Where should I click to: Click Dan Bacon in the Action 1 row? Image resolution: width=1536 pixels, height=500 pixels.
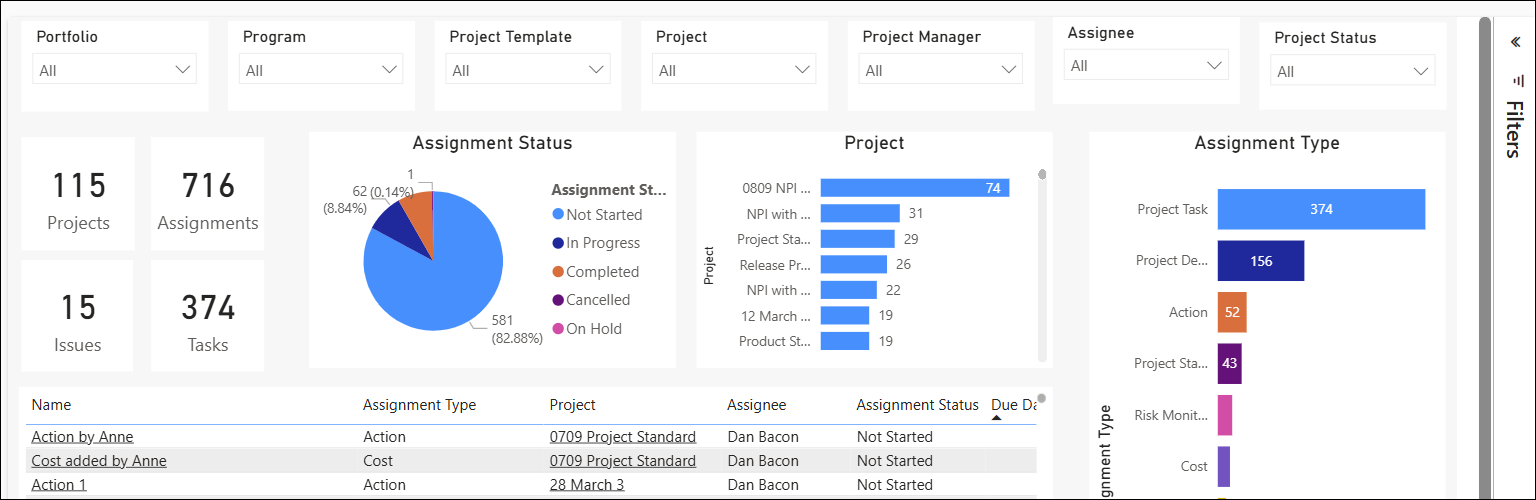point(763,485)
